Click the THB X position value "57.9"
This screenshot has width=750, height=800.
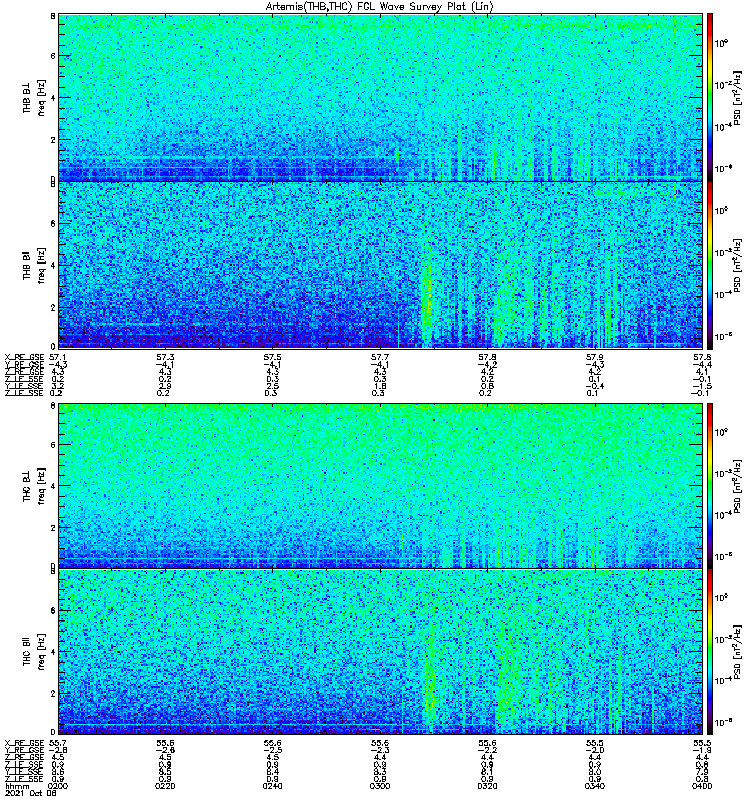click(594, 357)
